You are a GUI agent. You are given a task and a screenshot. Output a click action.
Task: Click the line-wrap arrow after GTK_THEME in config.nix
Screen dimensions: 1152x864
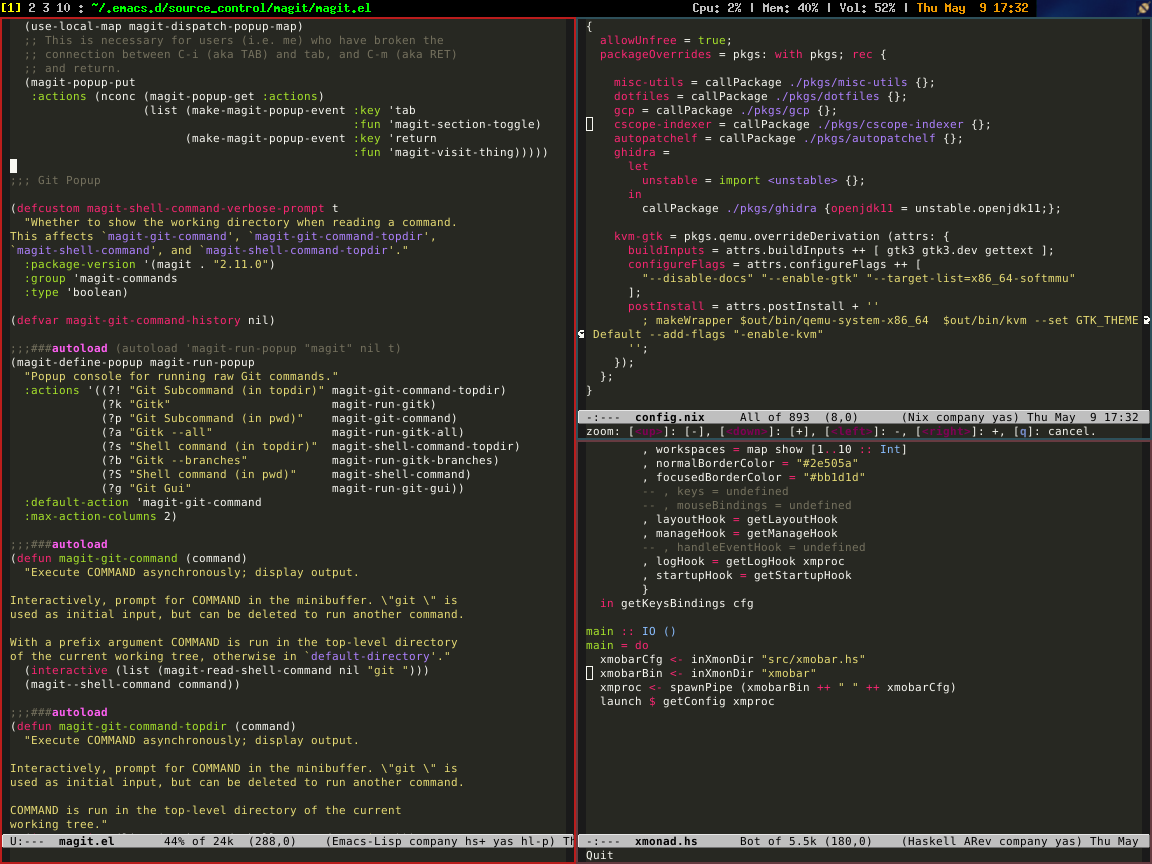click(x=1147, y=320)
